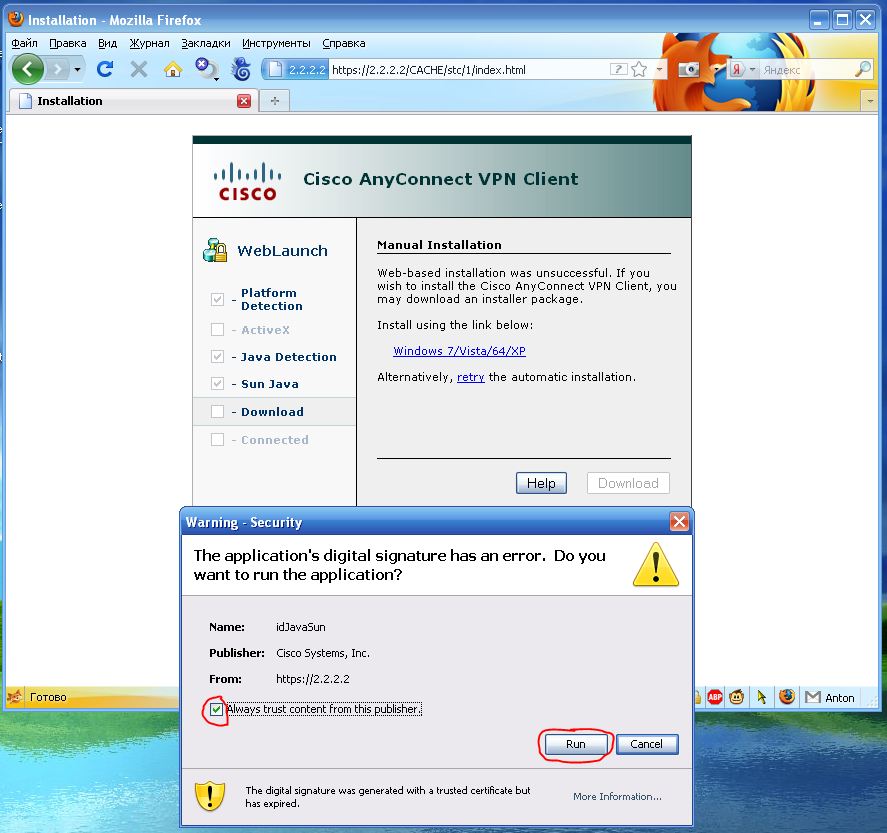Toggle the Sun Java checkbox
This screenshot has height=833, width=887.
[x=216, y=383]
